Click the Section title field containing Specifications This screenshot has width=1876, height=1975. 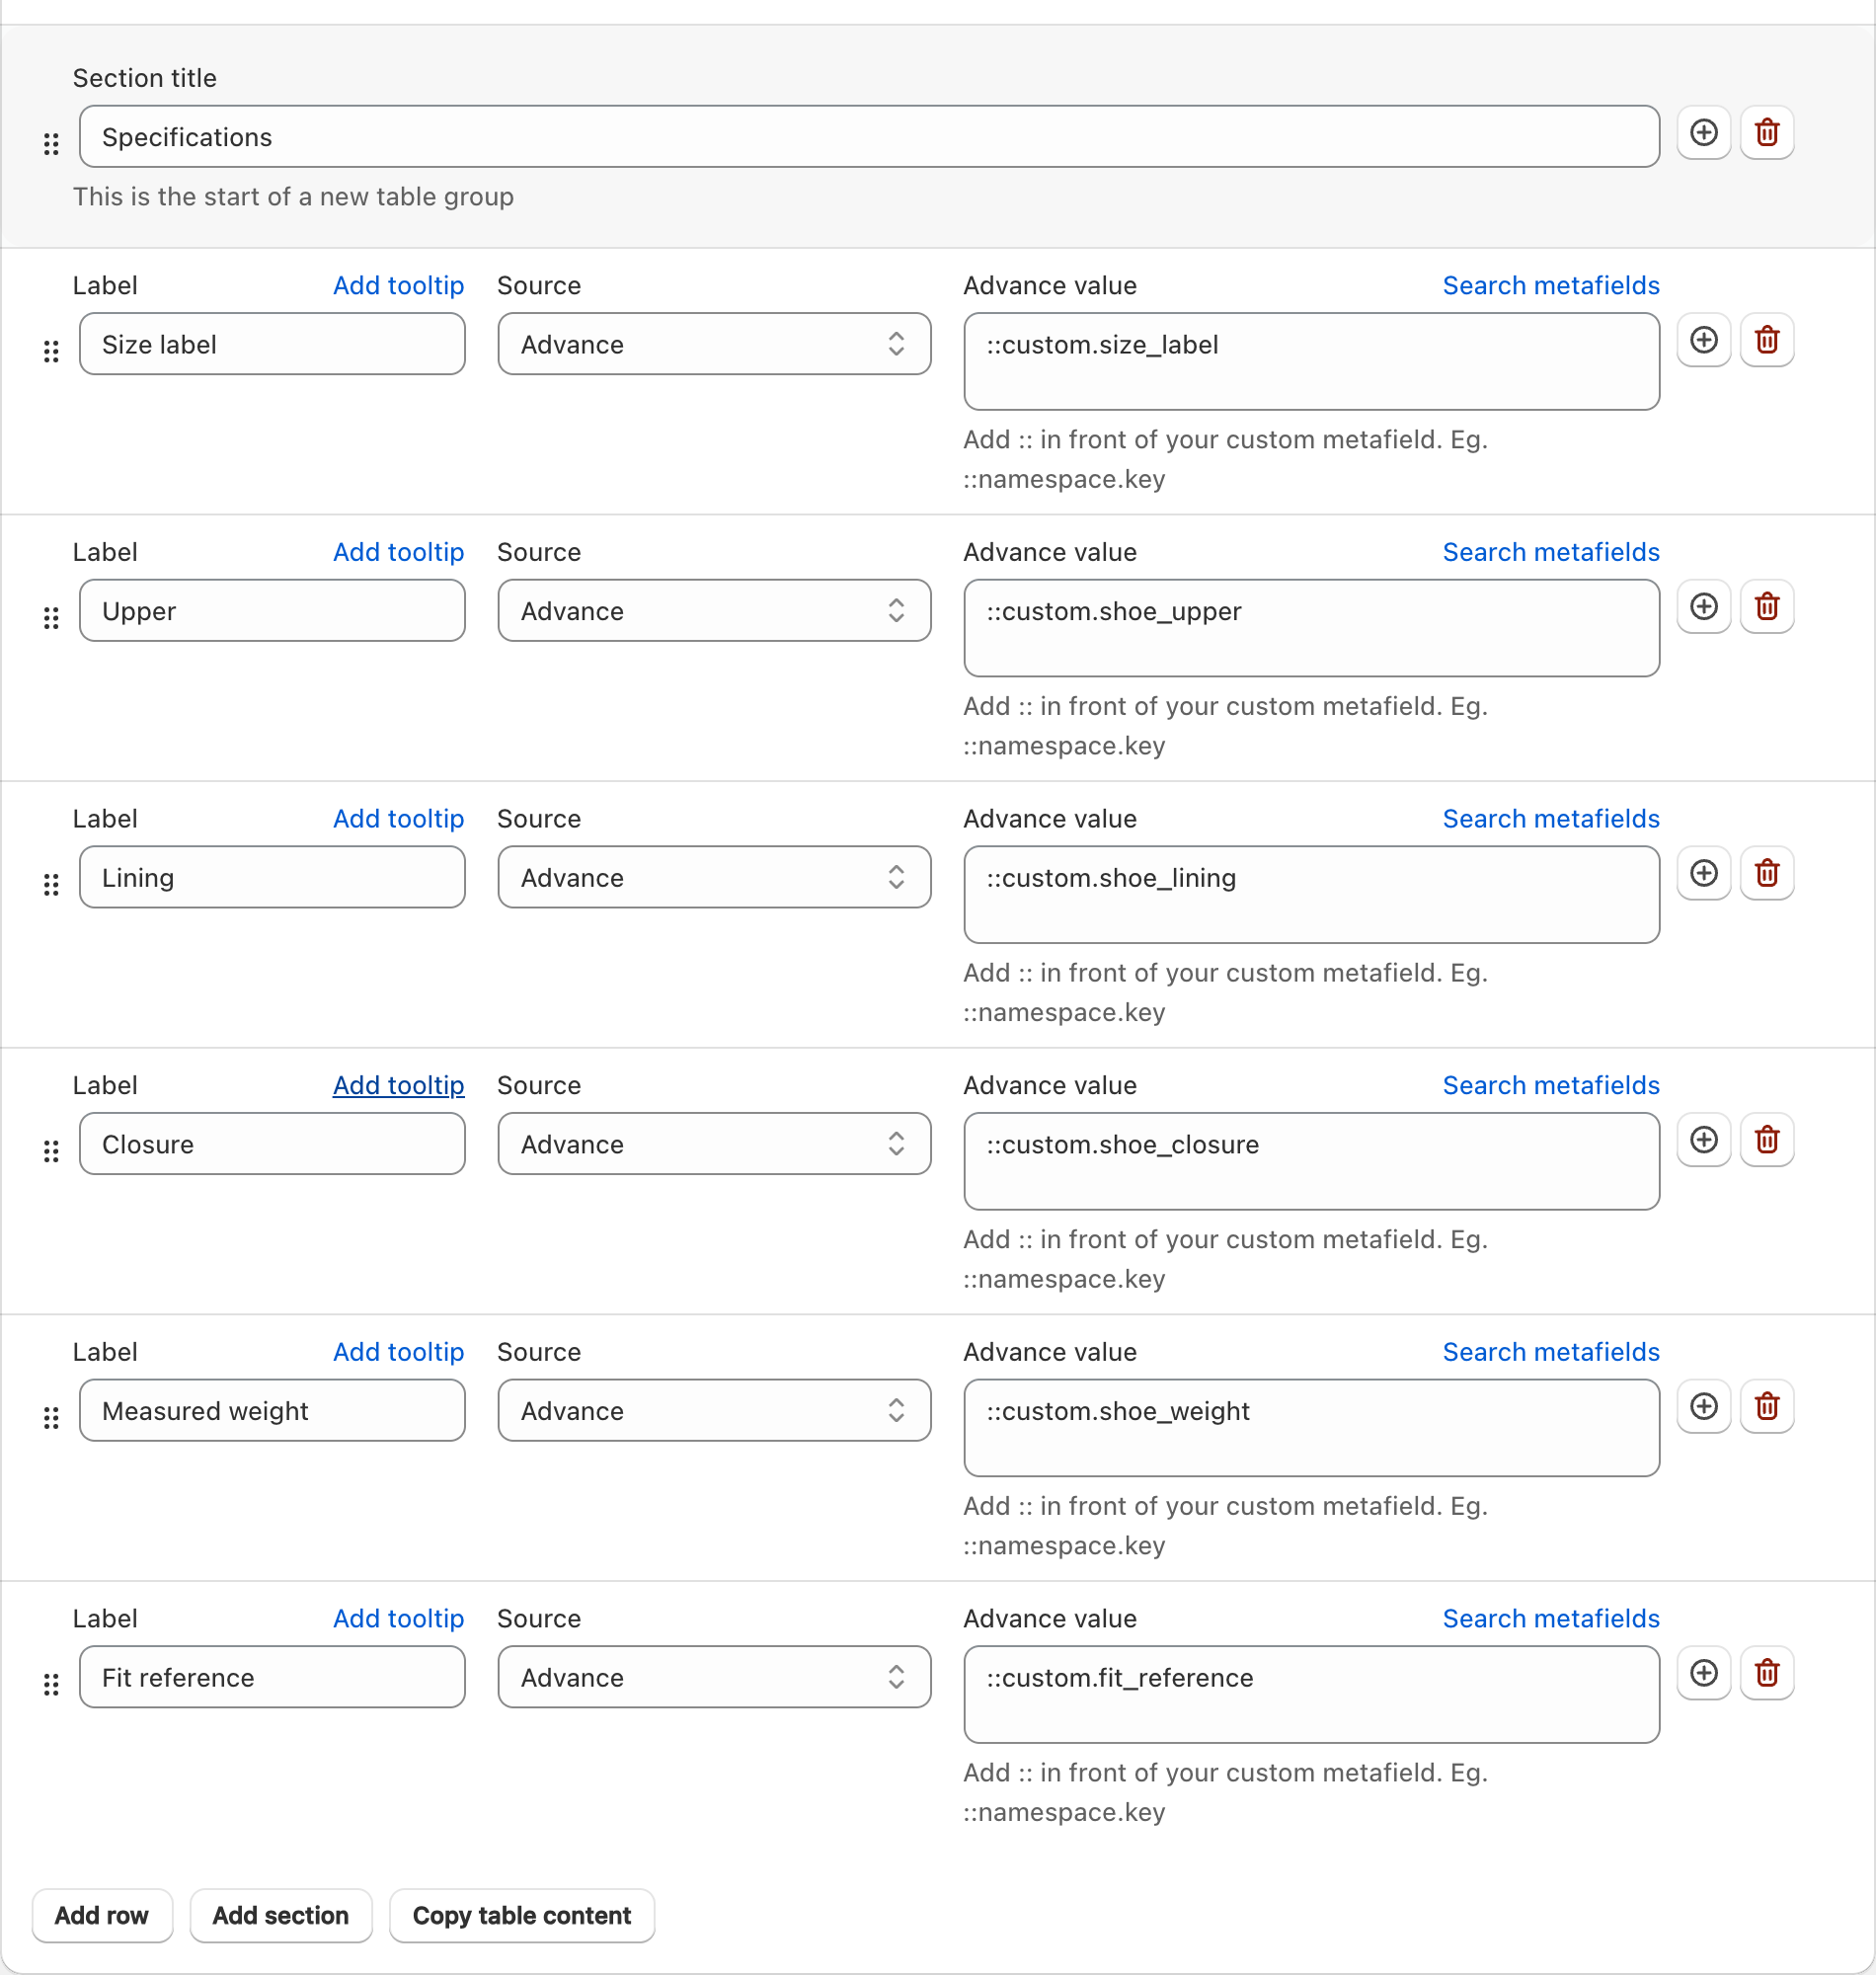(x=869, y=137)
